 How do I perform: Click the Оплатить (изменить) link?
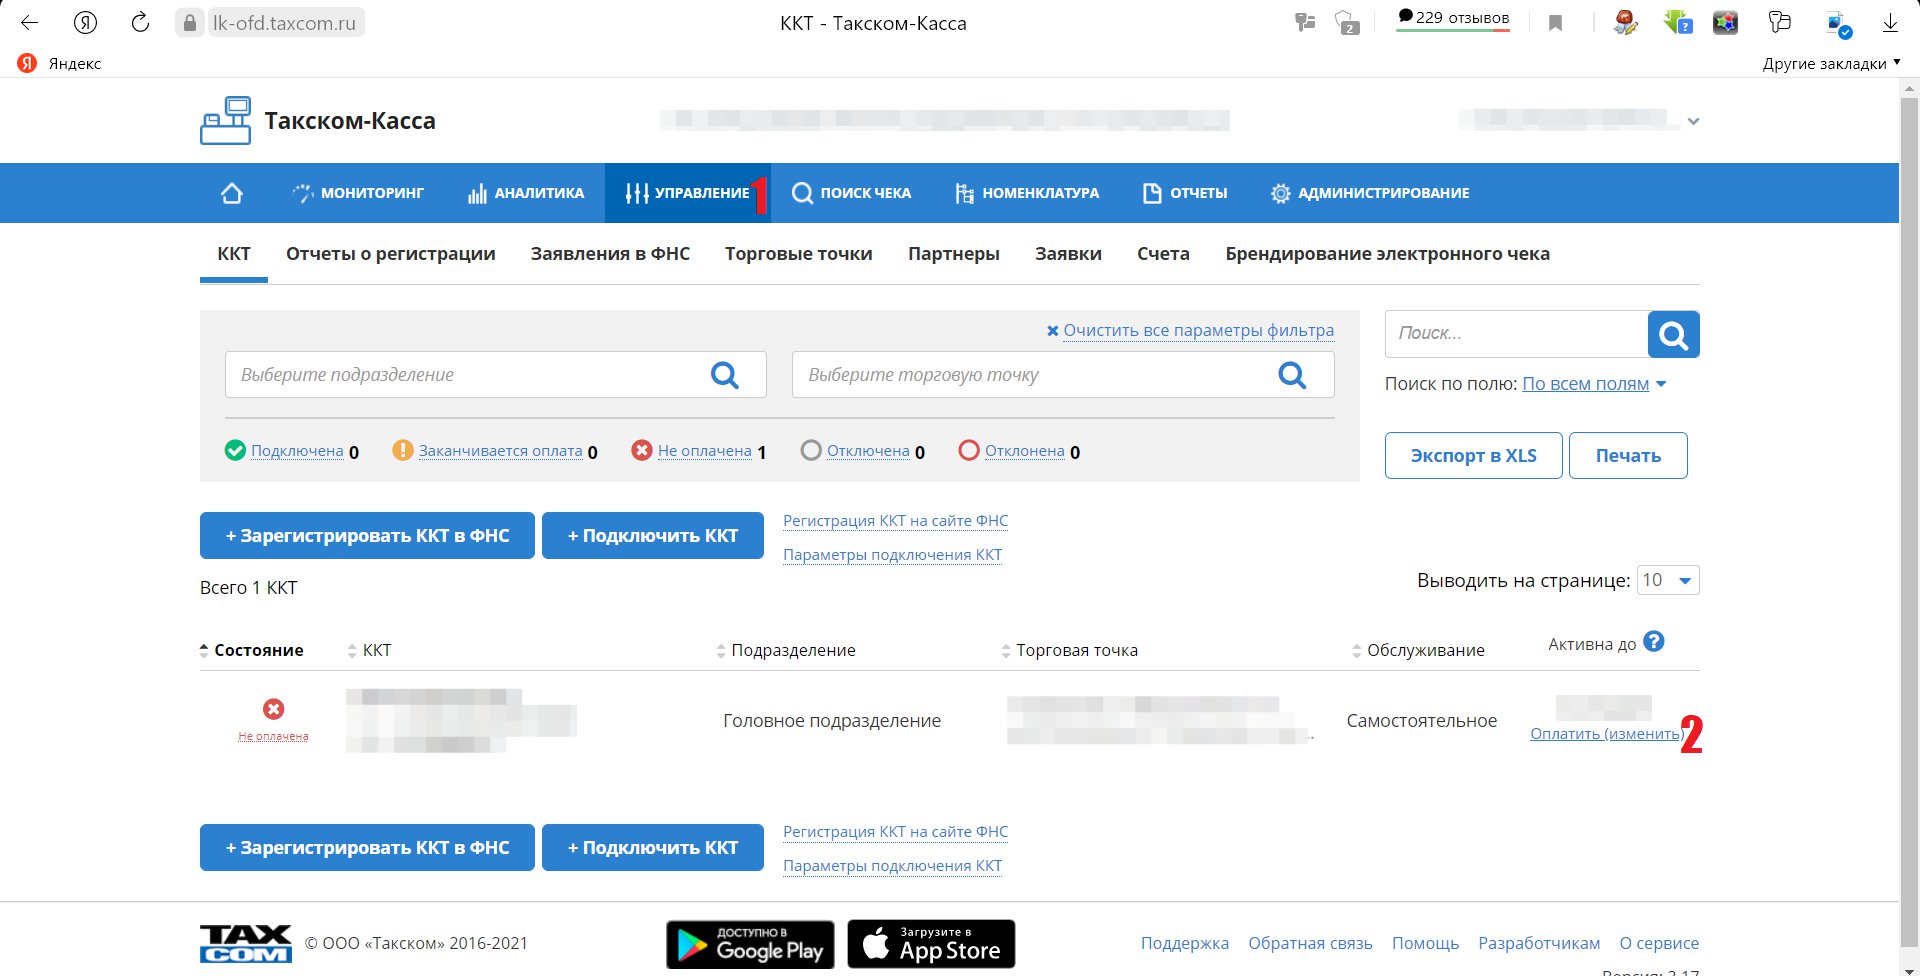1607,734
